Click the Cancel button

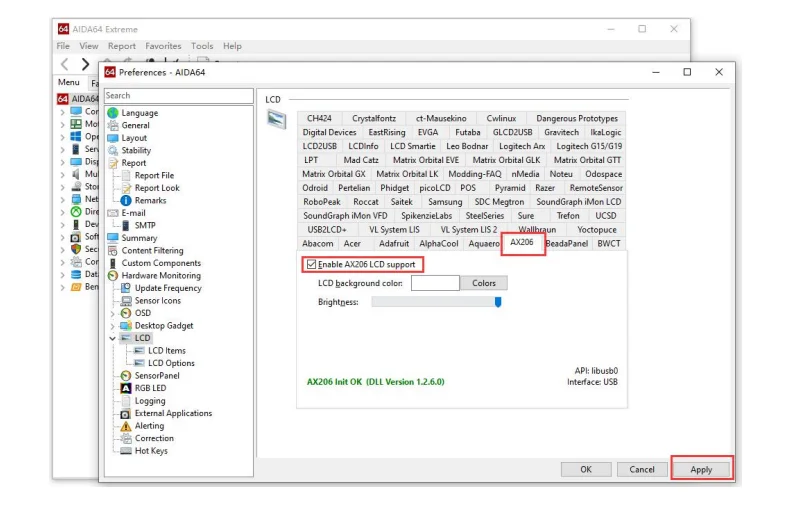click(642, 469)
